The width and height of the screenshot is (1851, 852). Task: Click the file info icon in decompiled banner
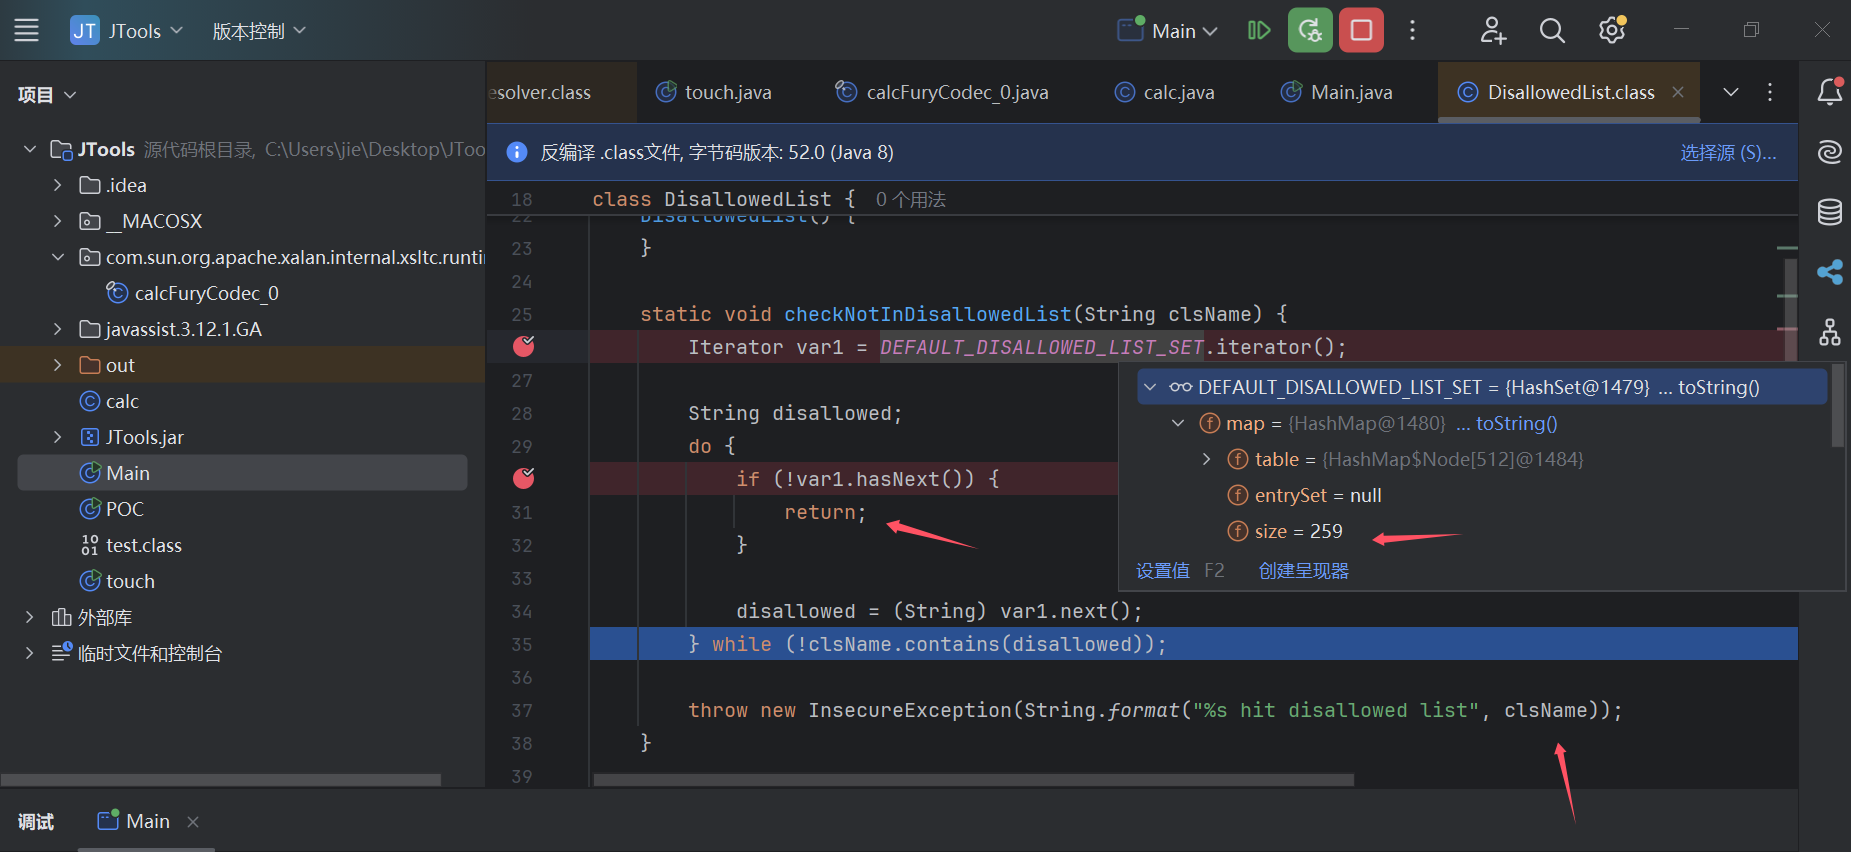point(517,152)
